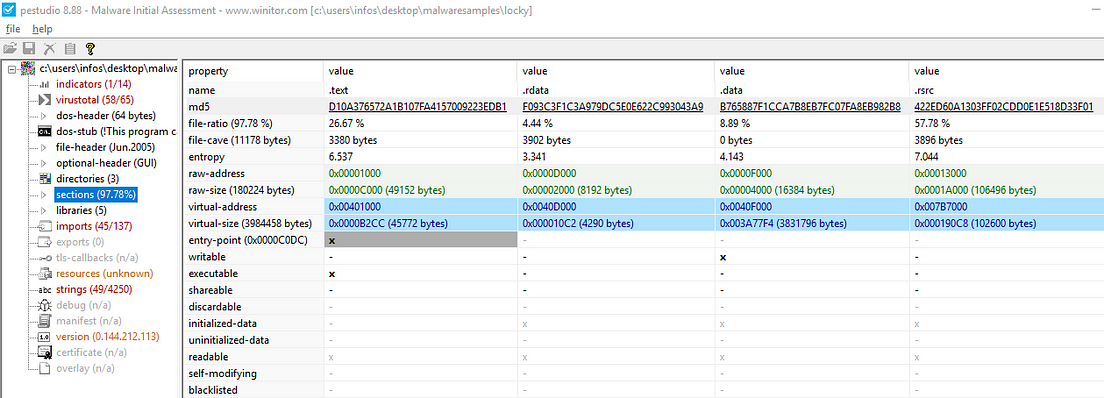Click the entry-point x cell under .text
Image resolution: width=1104 pixels, height=398 pixels.
tap(420, 240)
